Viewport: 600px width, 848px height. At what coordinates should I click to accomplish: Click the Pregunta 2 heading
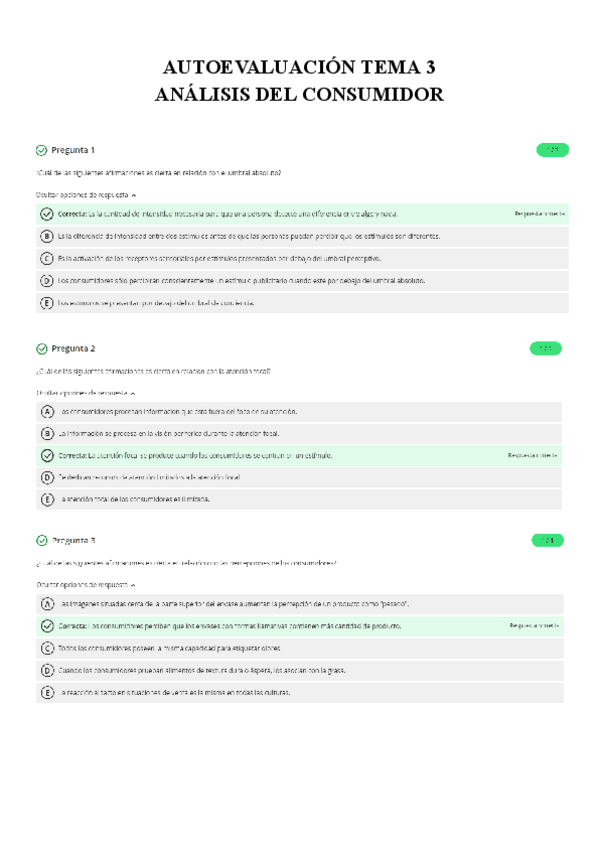[x=73, y=349]
